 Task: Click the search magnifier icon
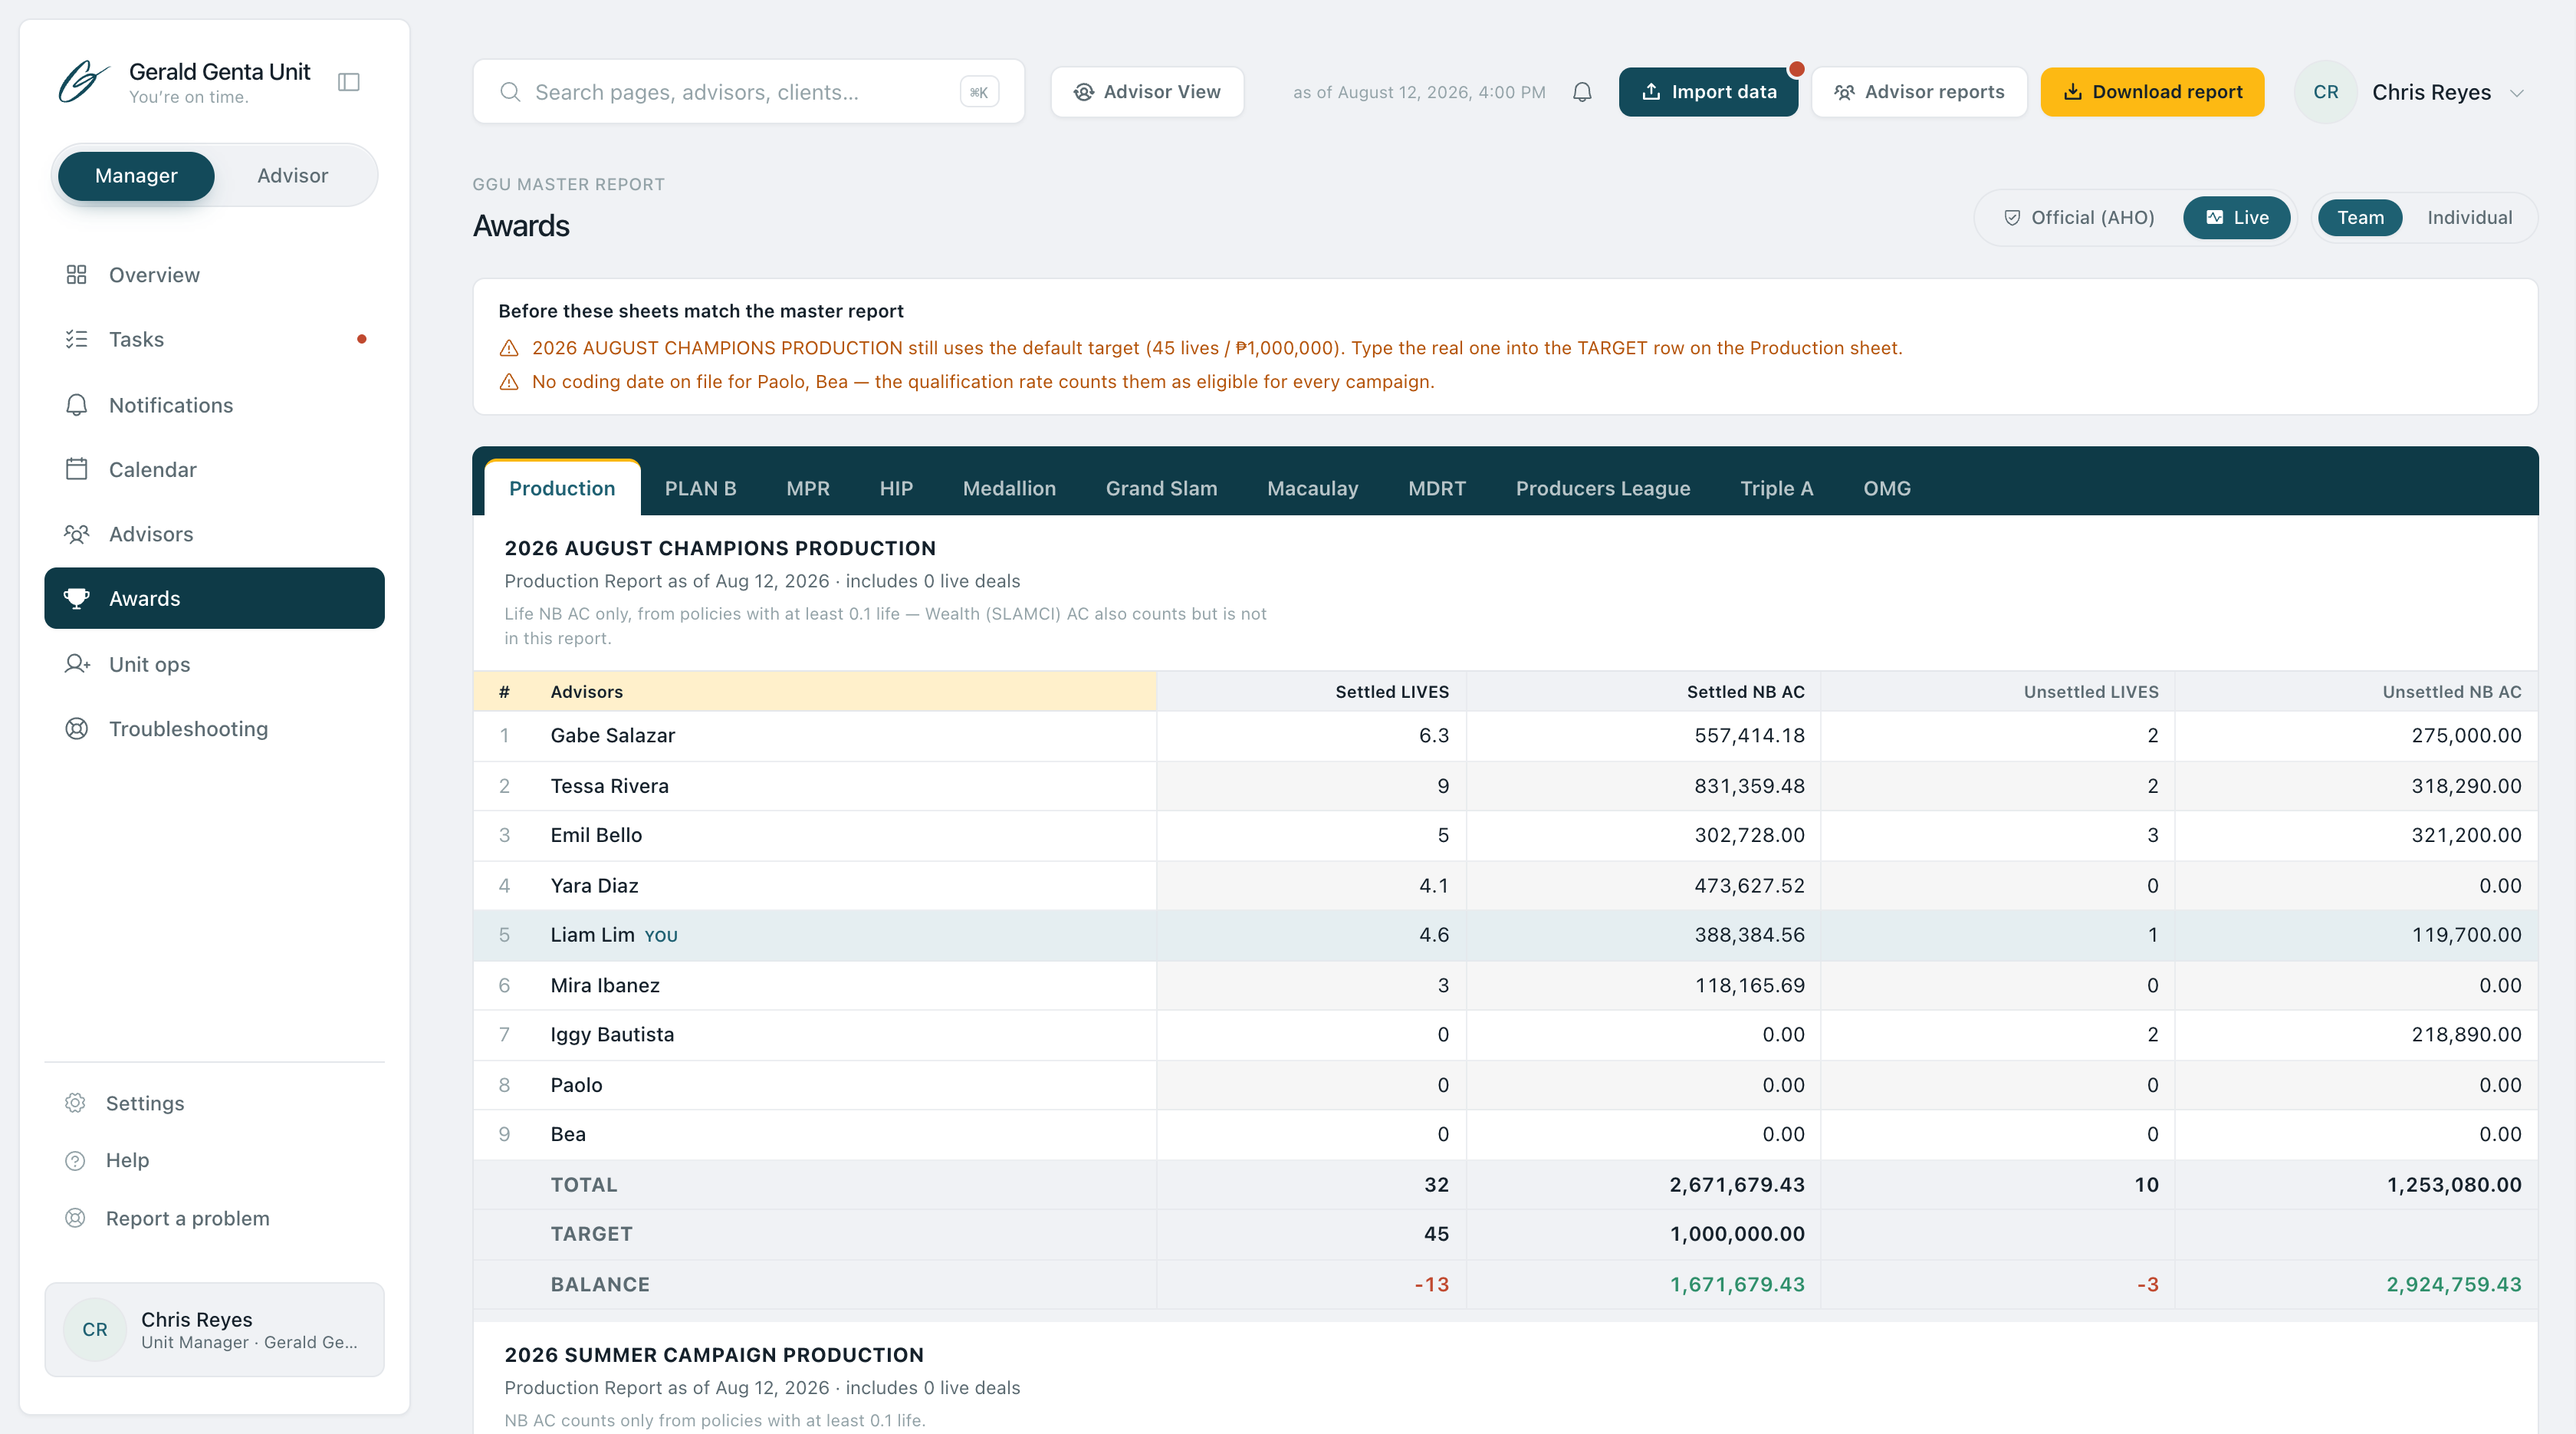[510, 92]
